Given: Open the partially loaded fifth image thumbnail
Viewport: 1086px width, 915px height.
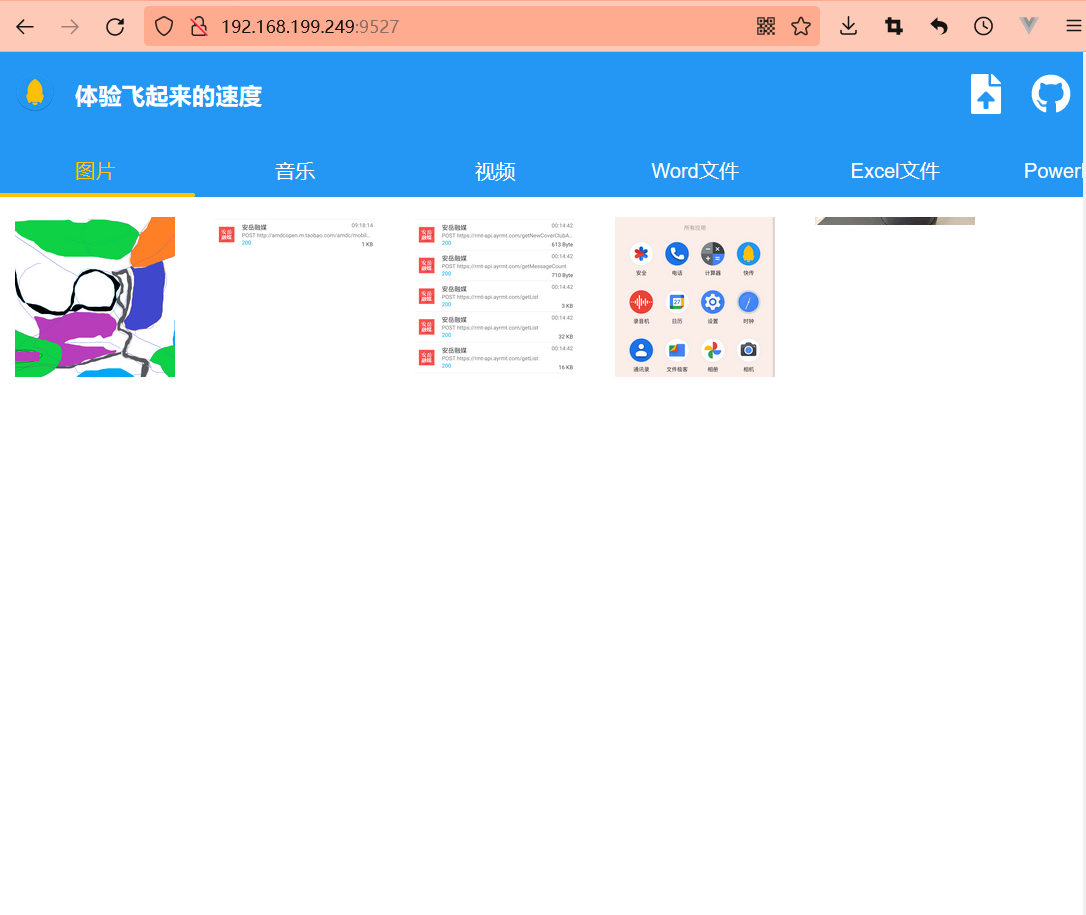Looking at the screenshot, I should (x=895, y=221).
